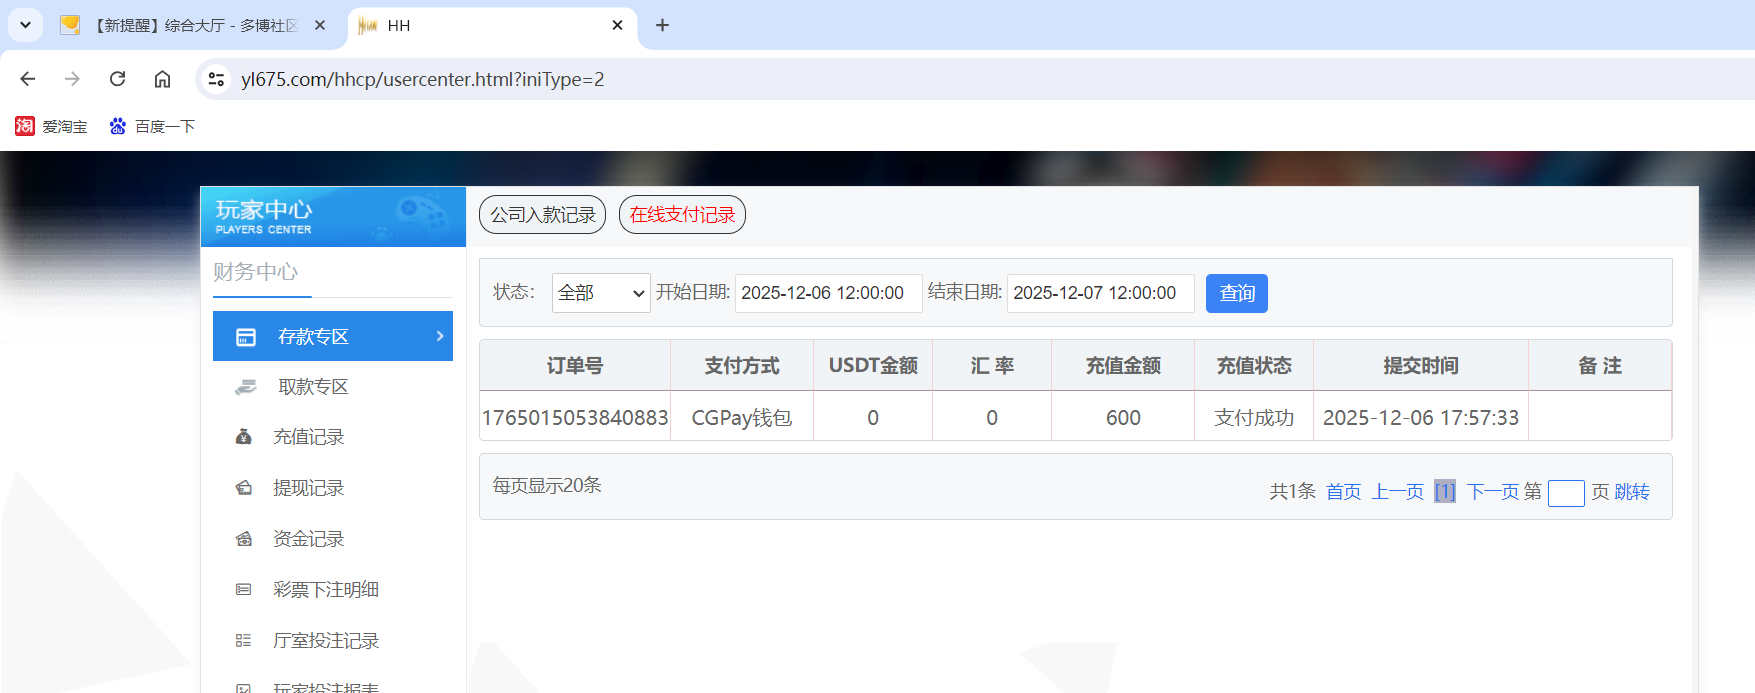Click the 支付方式 column header
The width and height of the screenshot is (1755, 693).
point(742,366)
